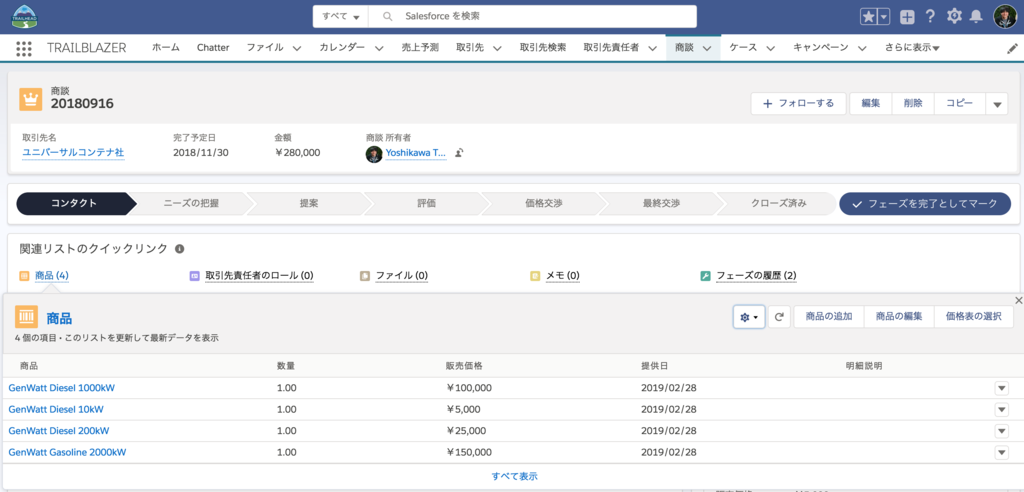Expand the 商談 tab menu chevron

706,48
